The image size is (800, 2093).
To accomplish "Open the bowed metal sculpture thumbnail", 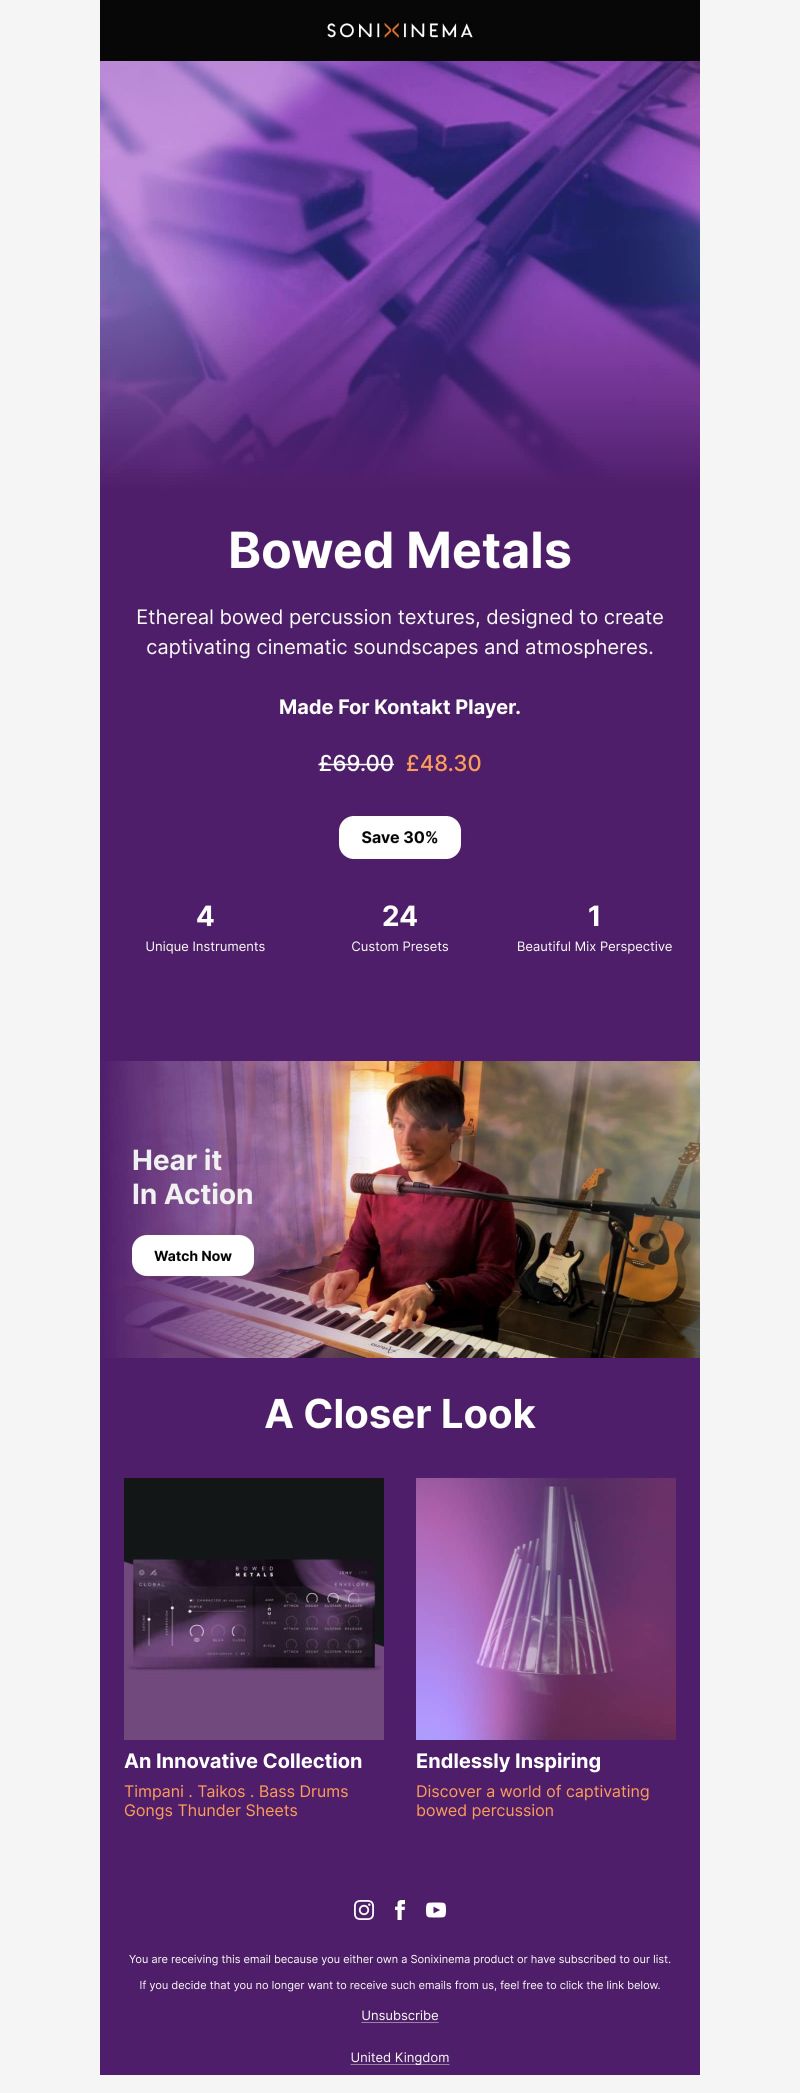I will point(546,1608).
